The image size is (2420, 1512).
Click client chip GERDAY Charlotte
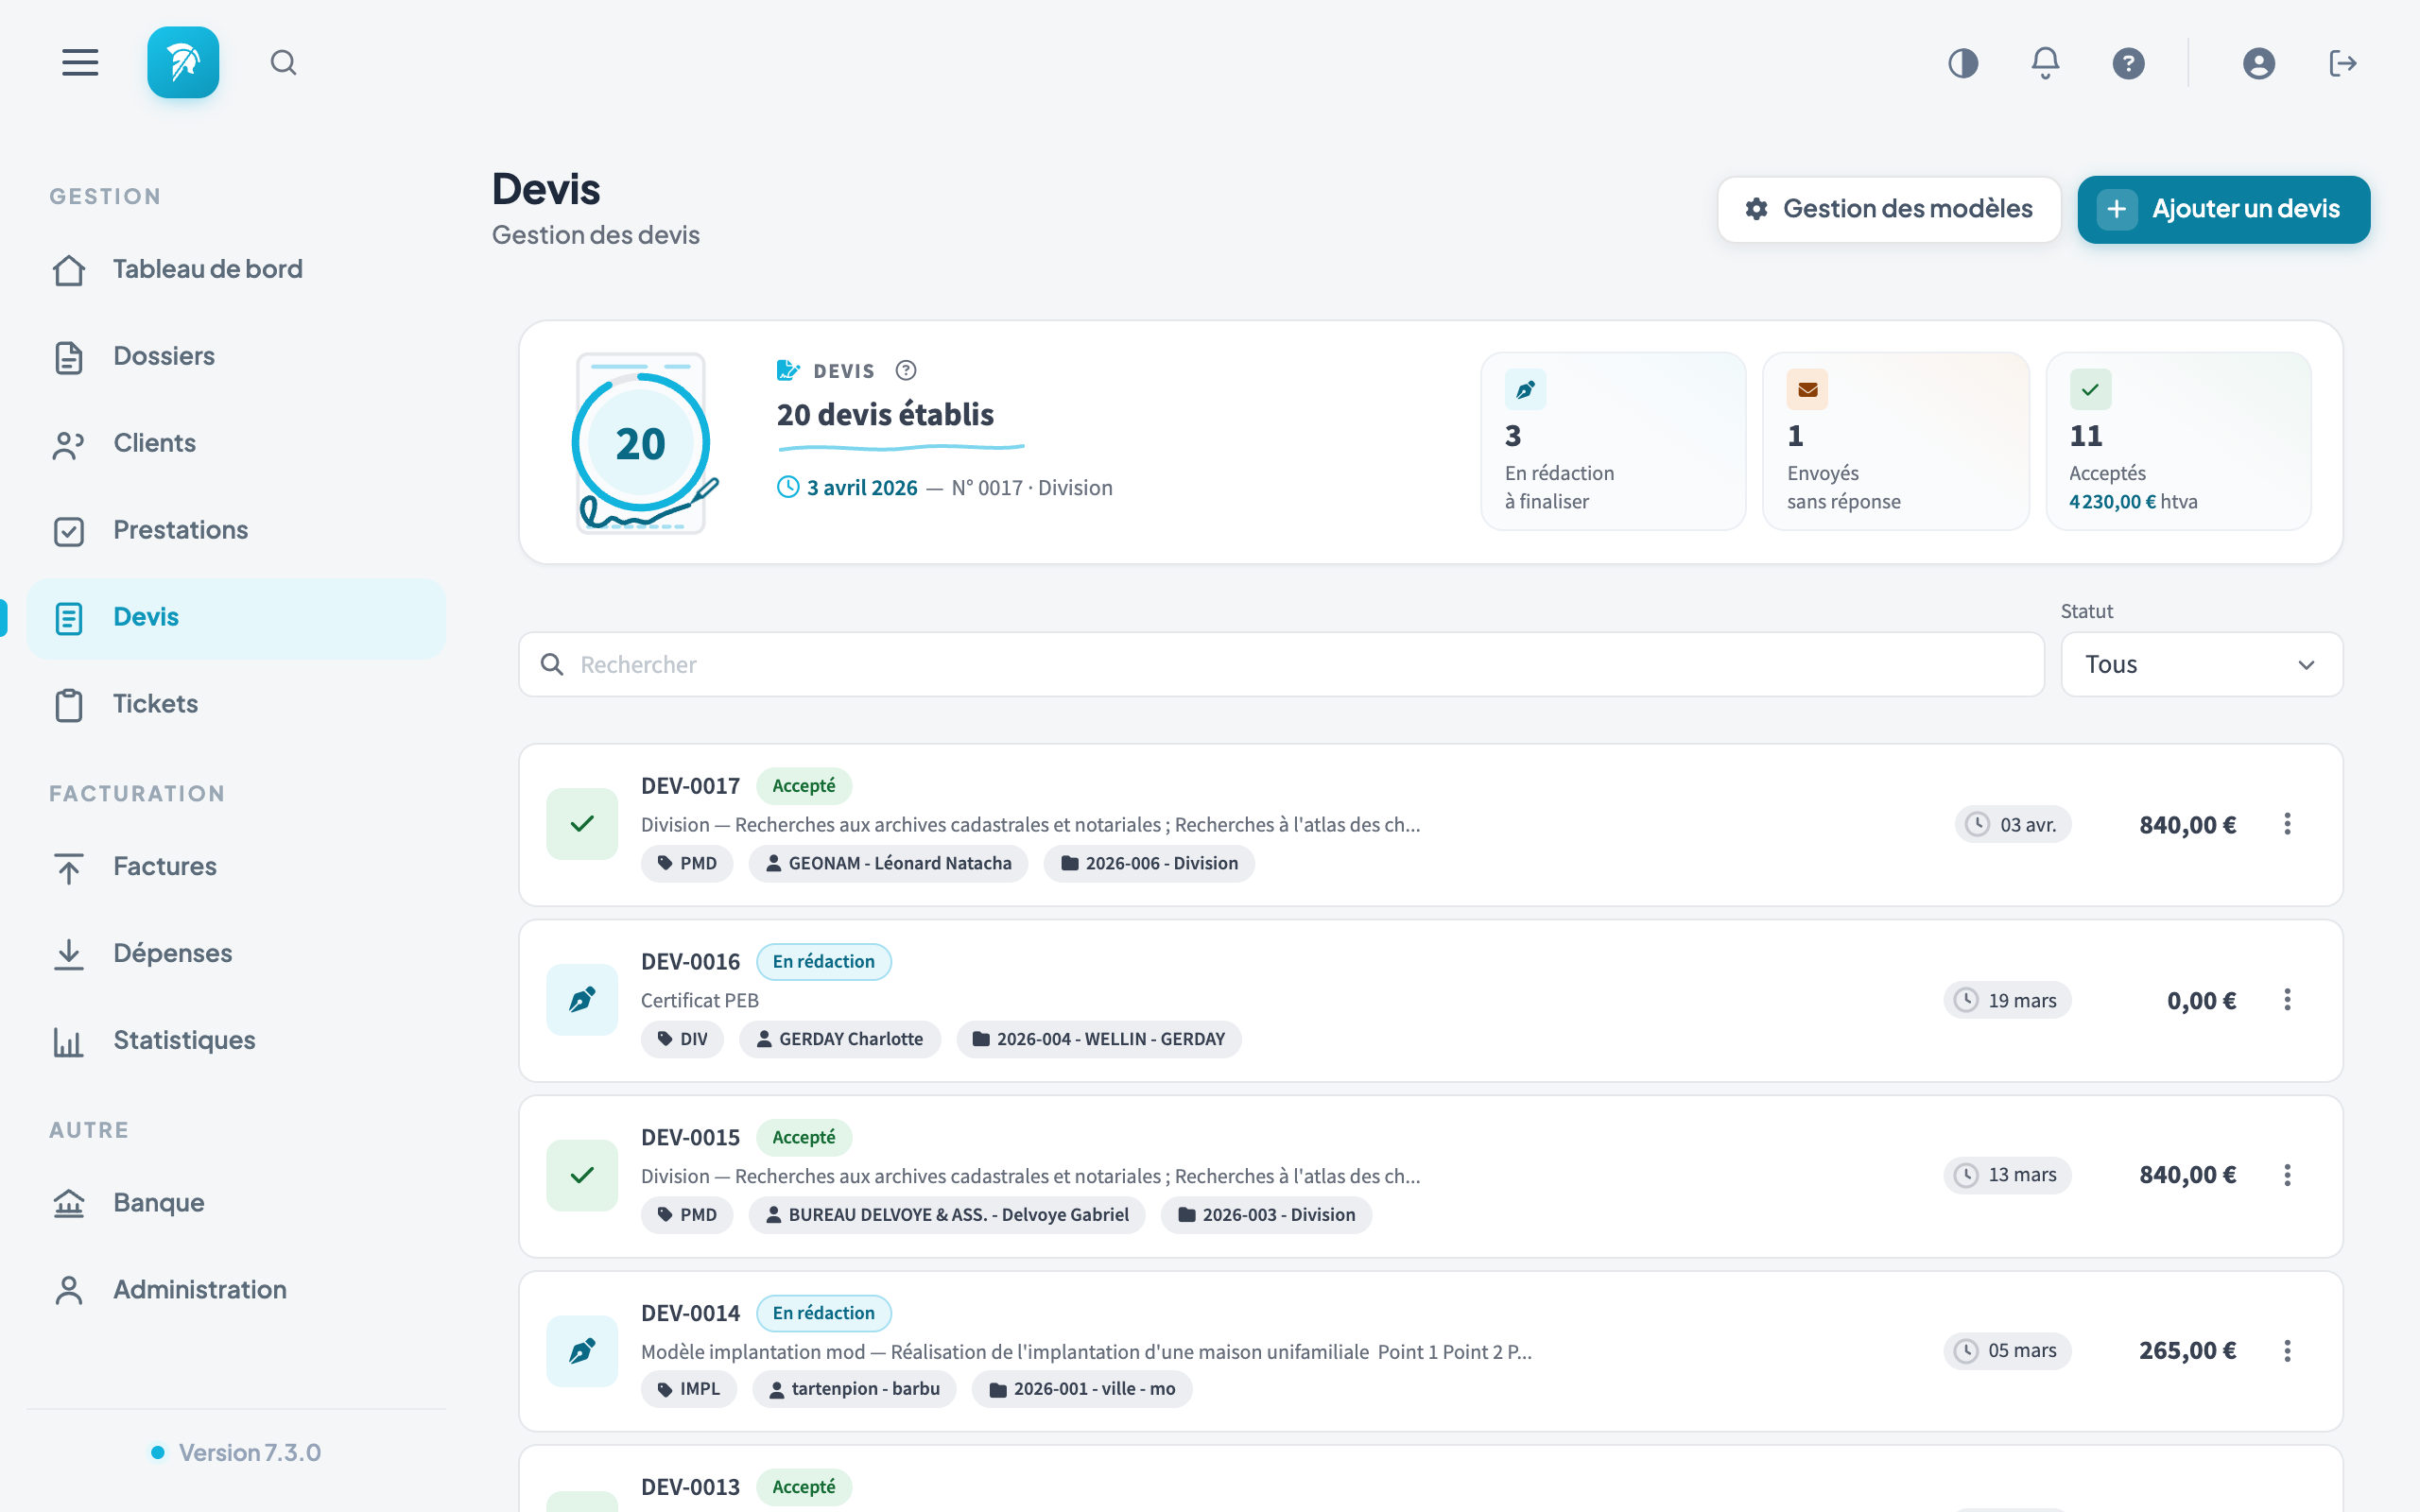840,1039
